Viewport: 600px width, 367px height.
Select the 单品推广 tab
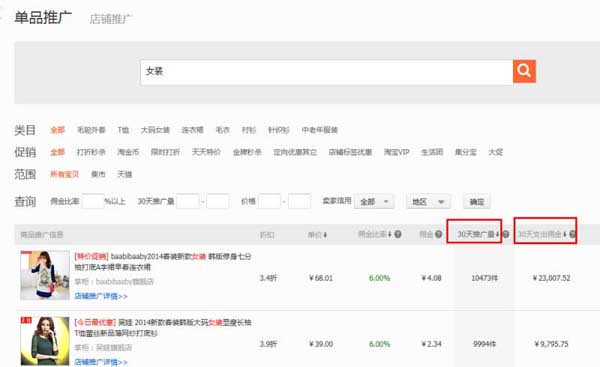pos(43,18)
